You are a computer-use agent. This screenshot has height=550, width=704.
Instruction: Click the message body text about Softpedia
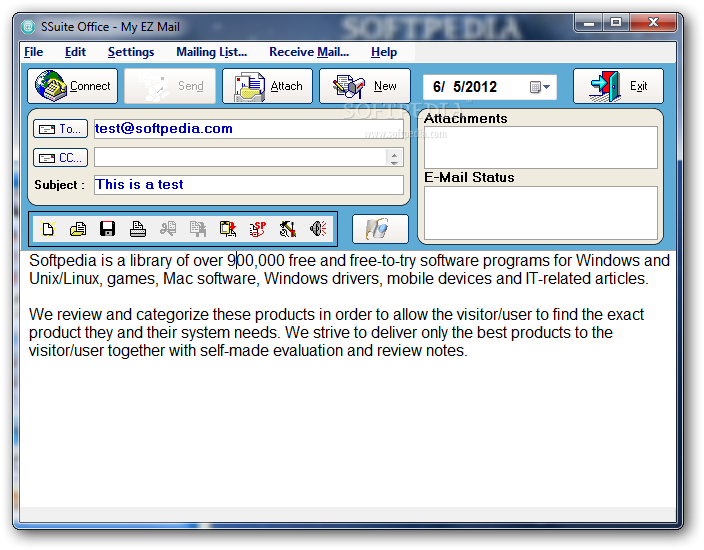point(349,305)
